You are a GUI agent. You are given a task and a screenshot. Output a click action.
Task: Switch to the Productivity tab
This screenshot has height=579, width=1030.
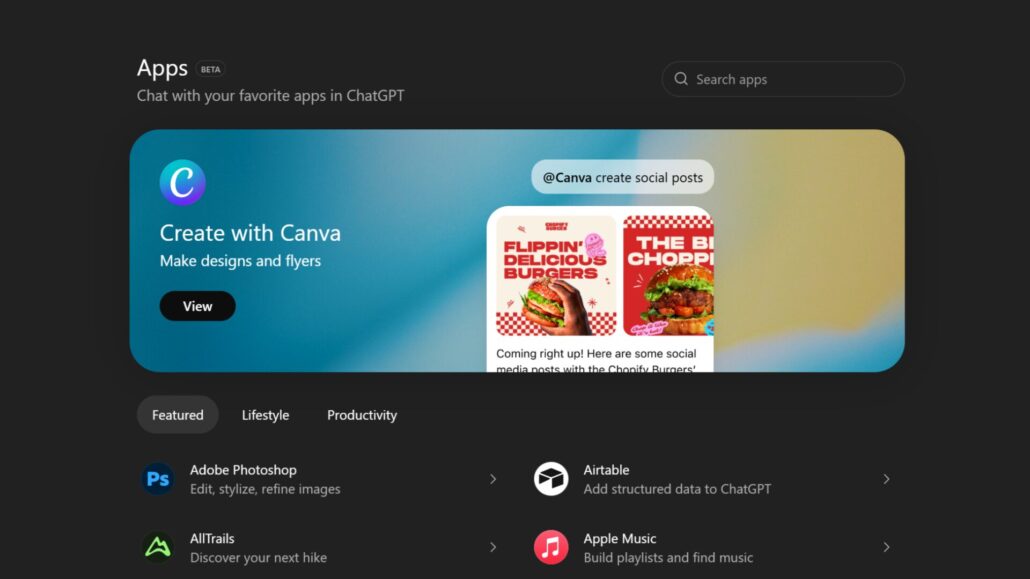pyautogui.click(x=362, y=414)
